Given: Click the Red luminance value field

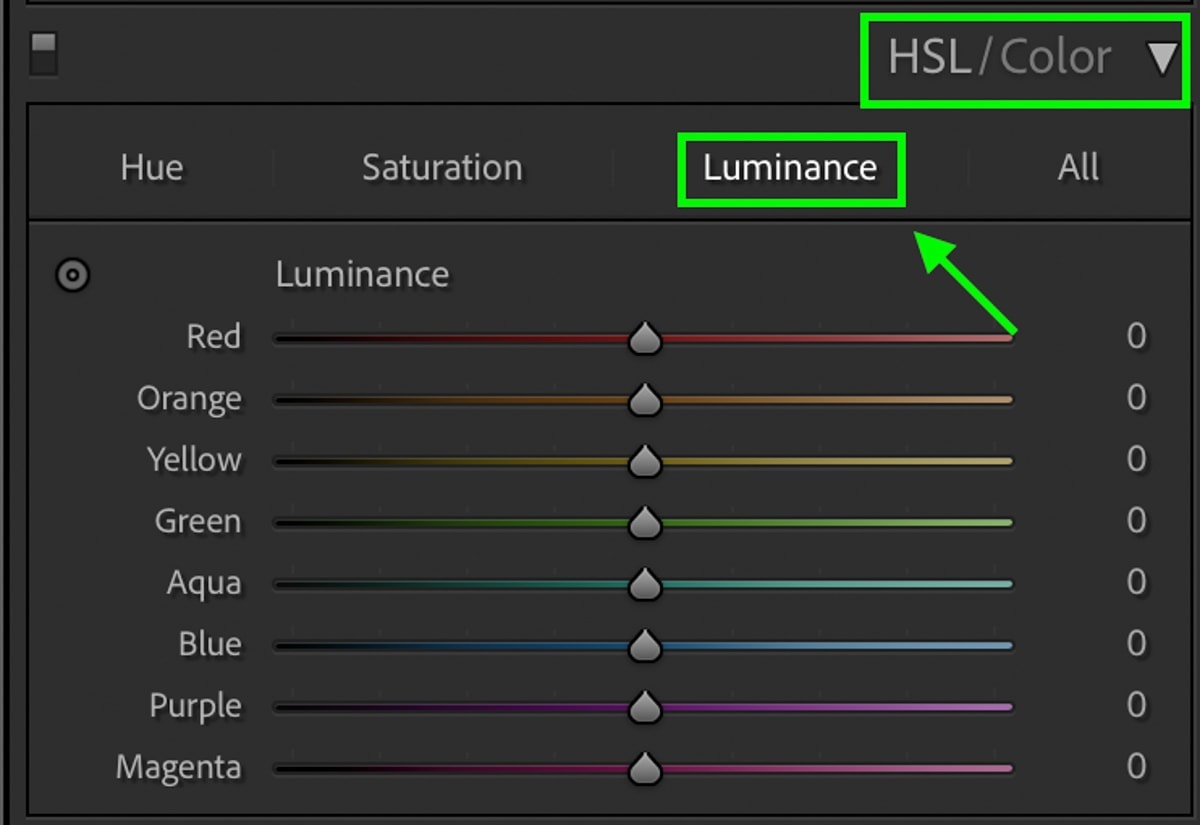Looking at the screenshot, I should coord(1136,337).
